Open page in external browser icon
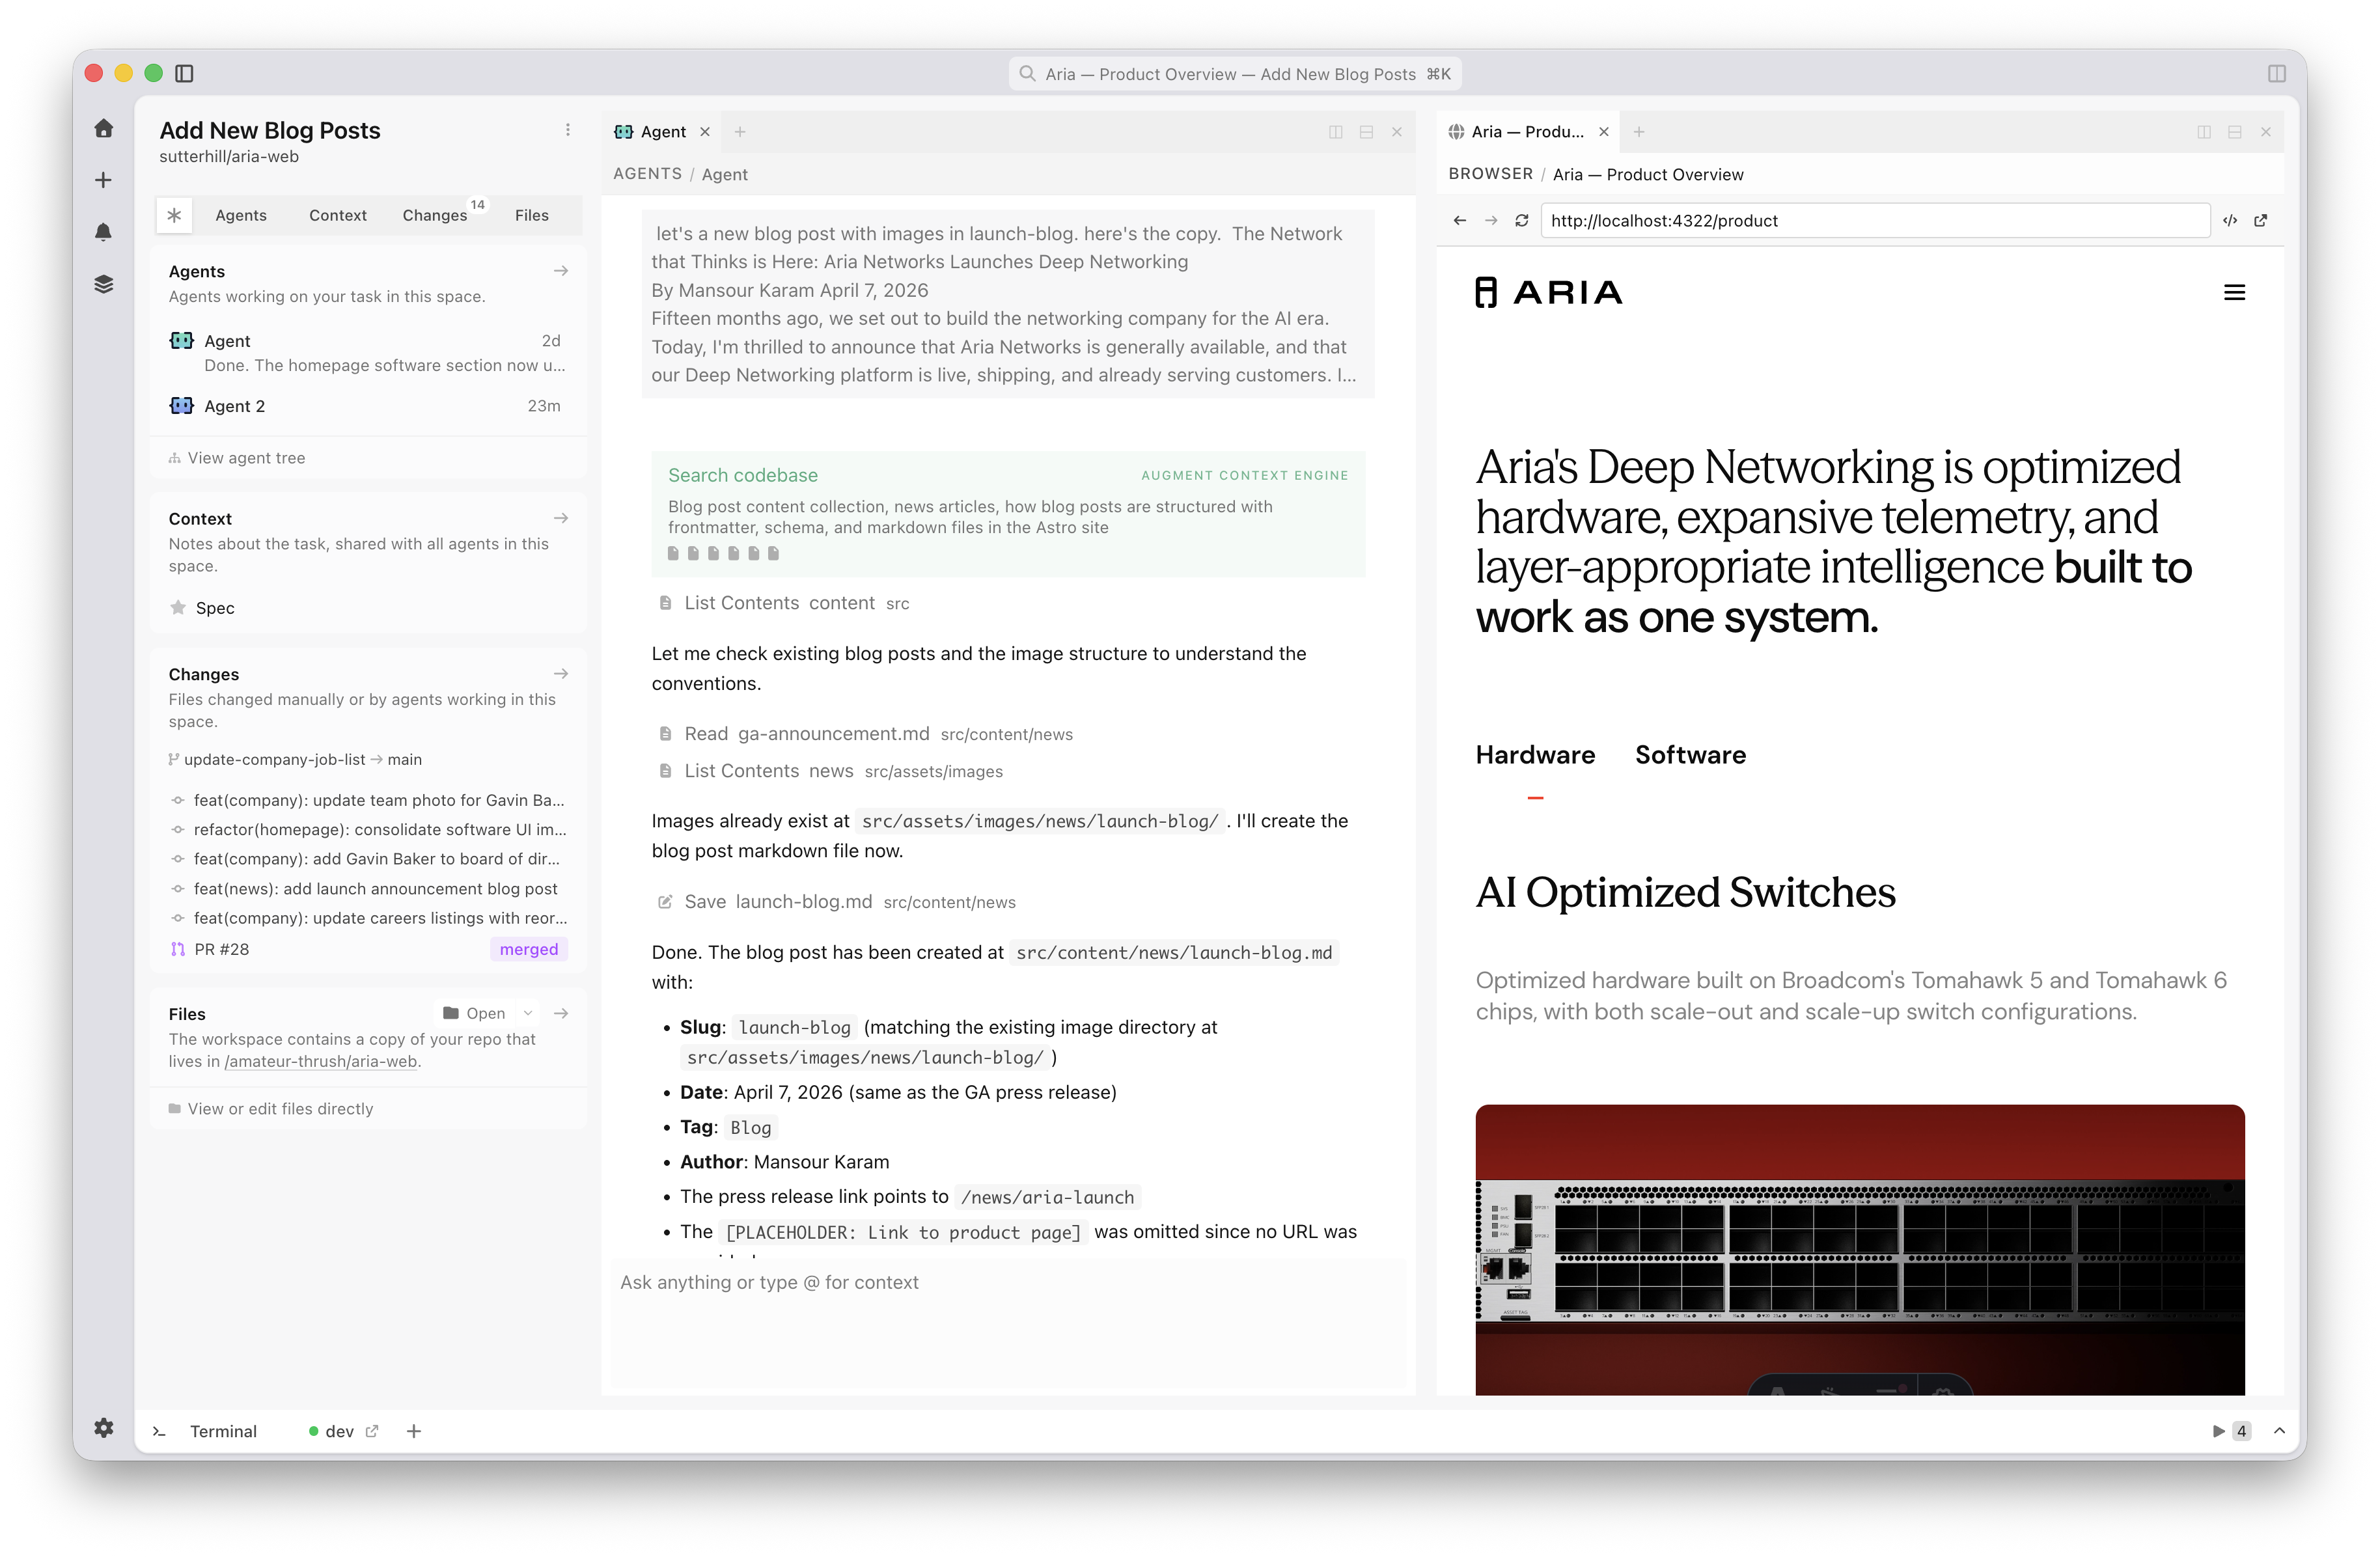The height and width of the screenshot is (1557, 2380). [2260, 221]
